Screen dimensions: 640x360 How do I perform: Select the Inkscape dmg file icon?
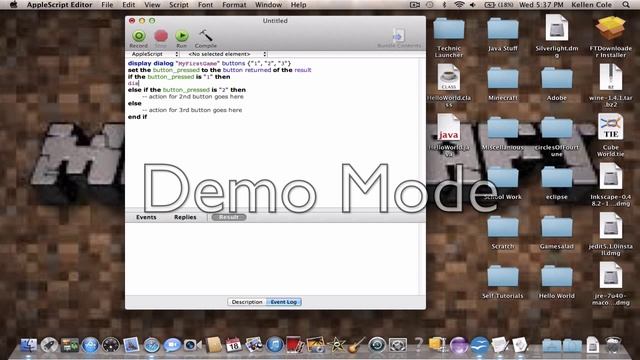click(x=611, y=185)
